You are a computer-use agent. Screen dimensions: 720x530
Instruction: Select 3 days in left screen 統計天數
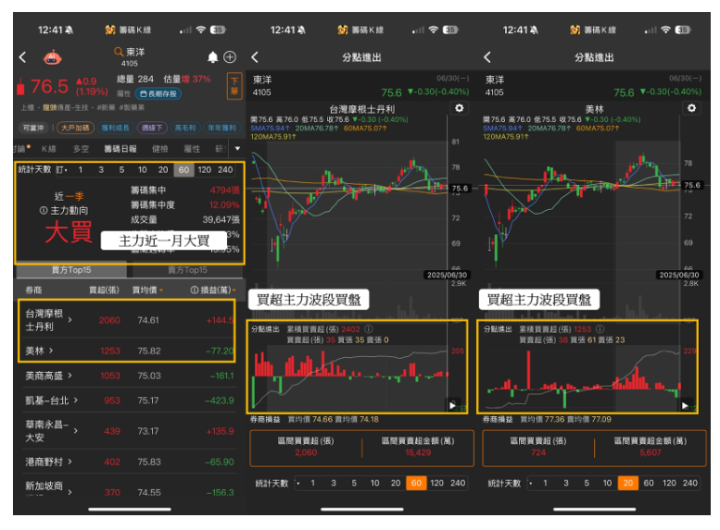tap(101, 170)
